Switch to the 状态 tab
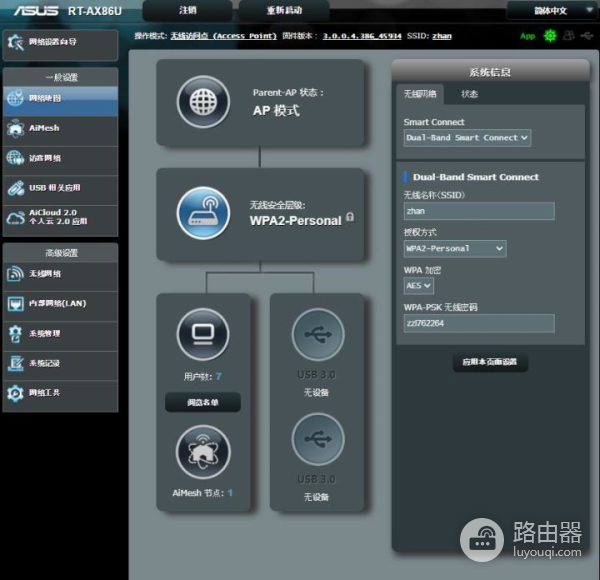This screenshot has width=600, height=580. coord(469,94)
